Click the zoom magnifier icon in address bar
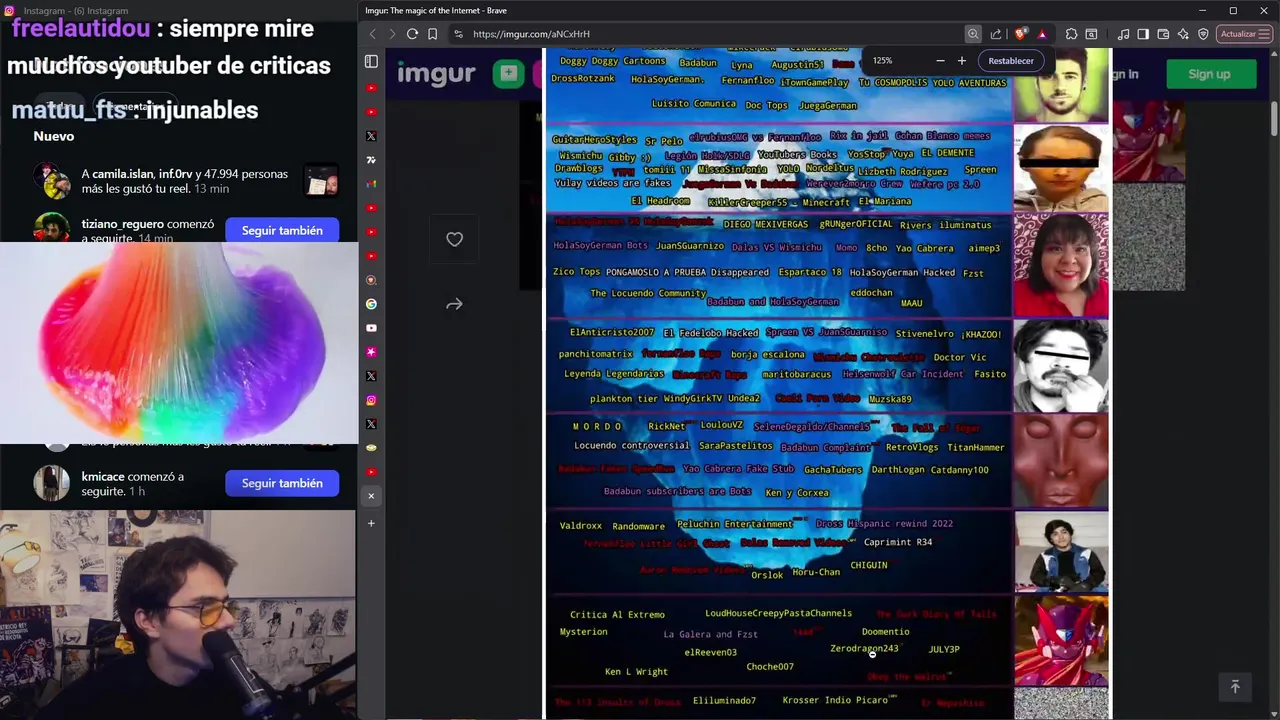The height and width of the screenshot is (720, 1280). coord(973,34)
